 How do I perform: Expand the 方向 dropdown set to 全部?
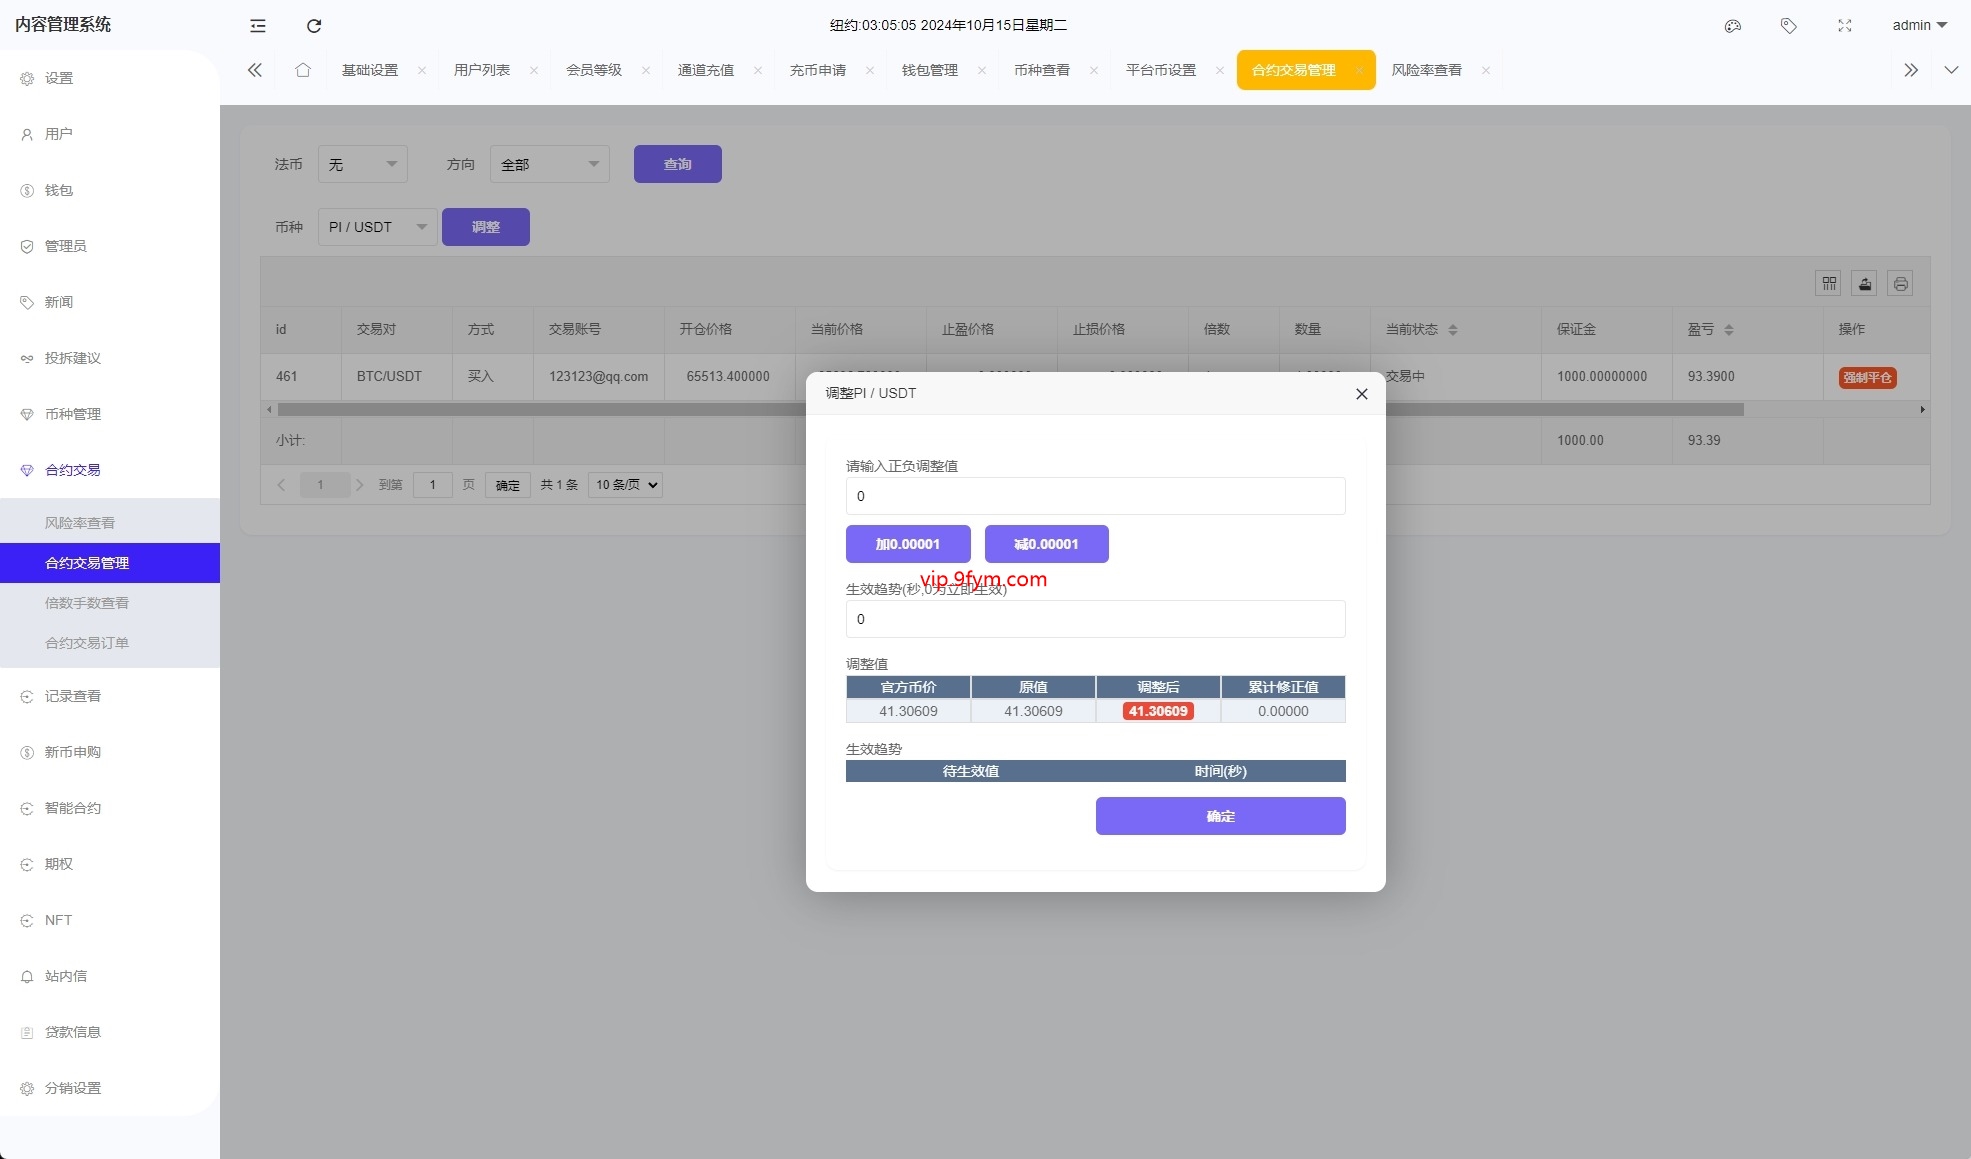point(549,164)
